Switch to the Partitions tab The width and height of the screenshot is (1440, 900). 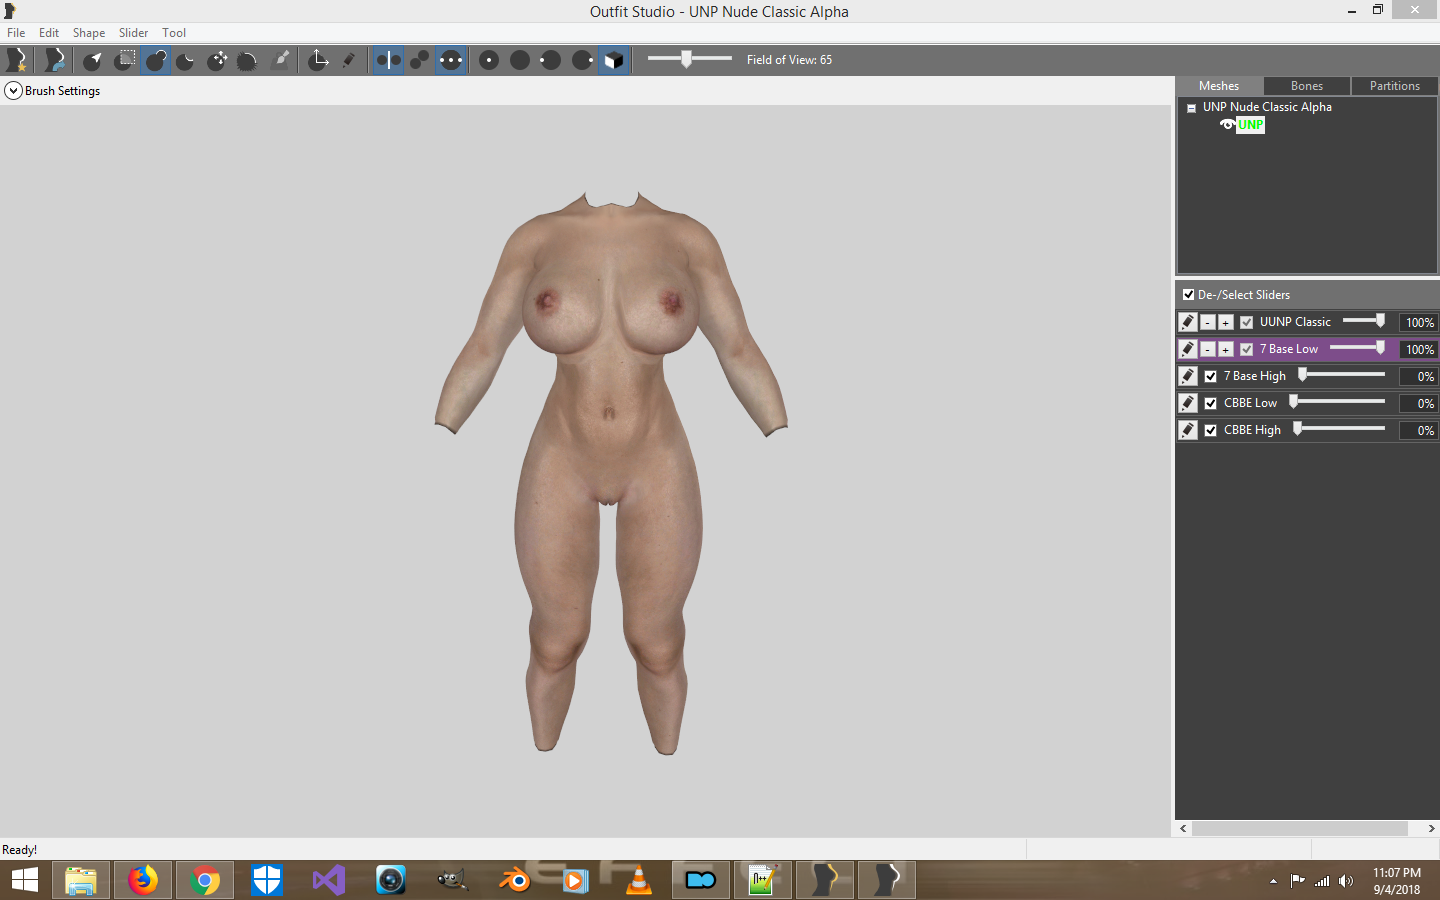tap(1395, 86)
